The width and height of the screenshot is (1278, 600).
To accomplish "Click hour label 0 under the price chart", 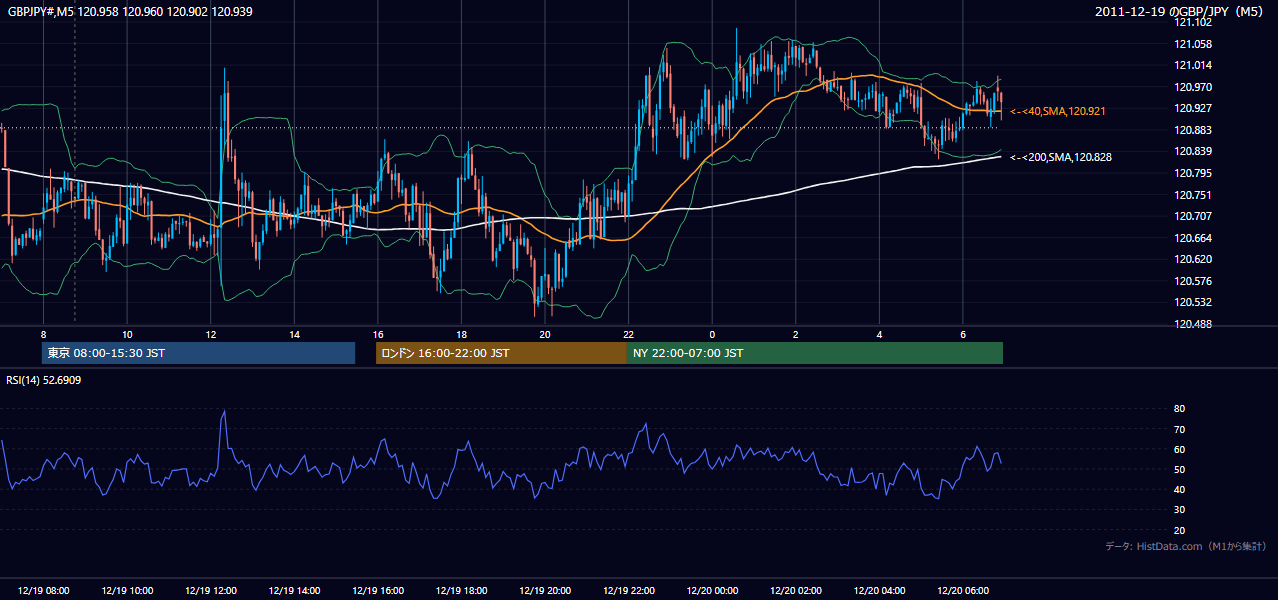I will click(712, 334).
